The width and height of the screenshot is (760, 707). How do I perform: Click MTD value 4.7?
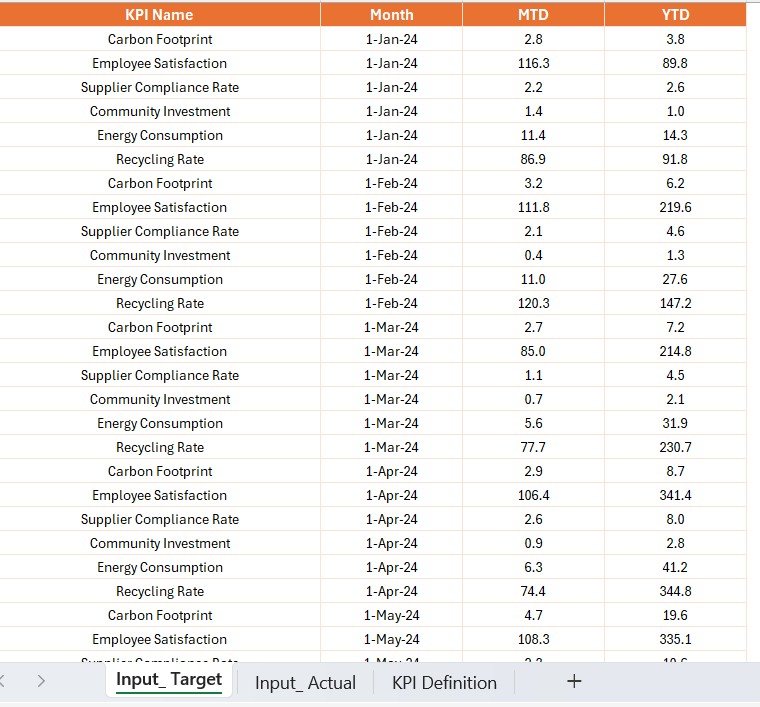coord(533,615)
